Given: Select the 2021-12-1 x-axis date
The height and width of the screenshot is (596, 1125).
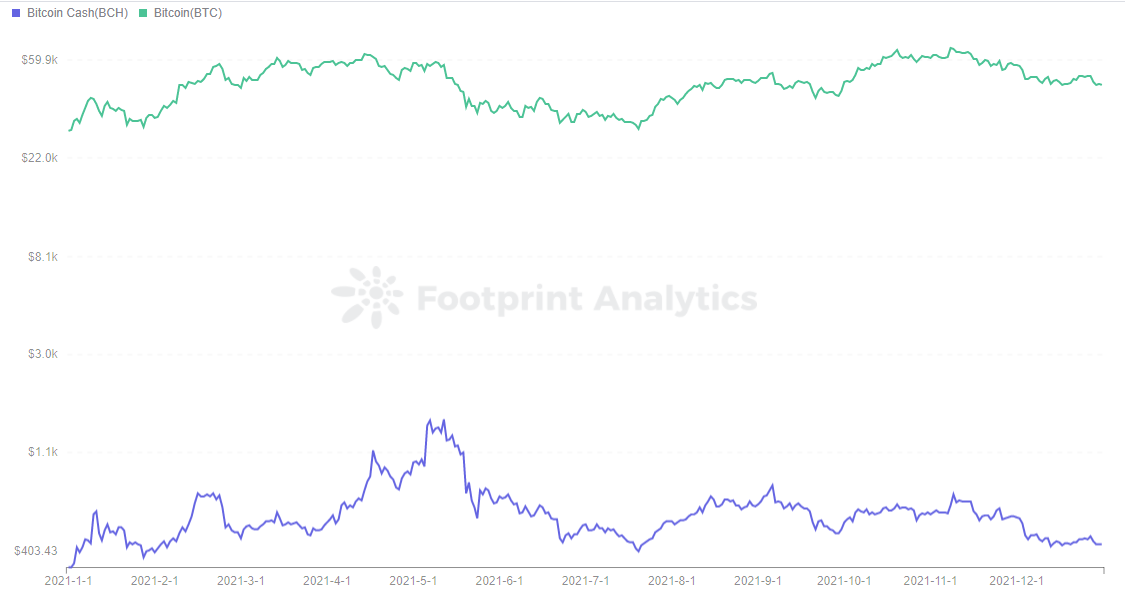Looking at the screenshot, I should click(x=1016, y=580).
